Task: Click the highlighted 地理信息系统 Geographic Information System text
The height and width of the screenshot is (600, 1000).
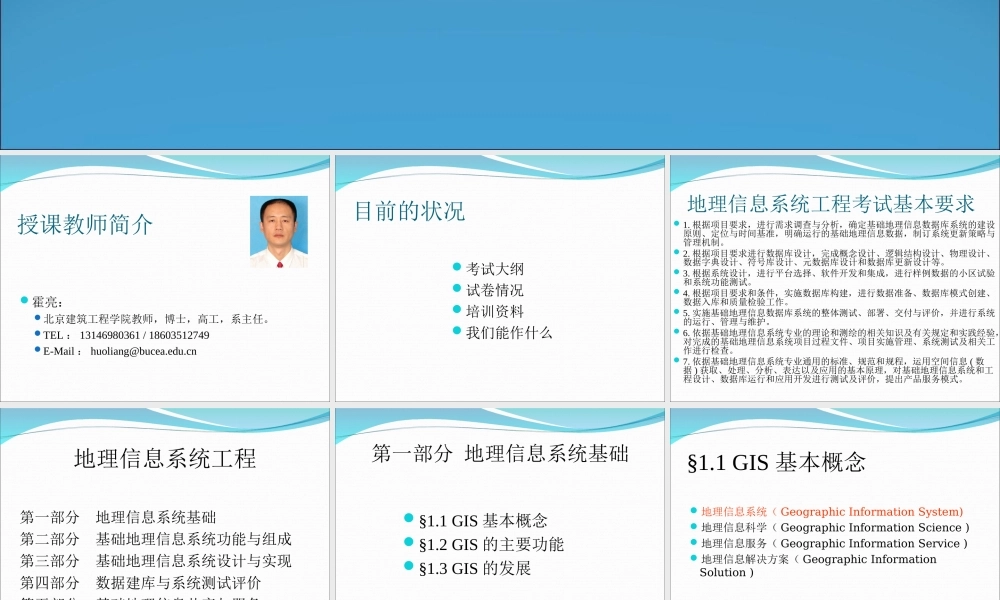Action: (x=830, y=511)
